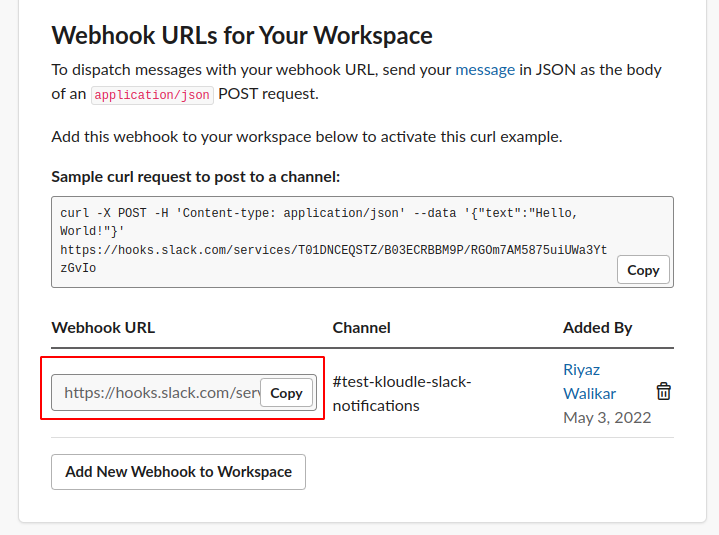This screenshot has width=719, height=535.
Task: Copy the webhook URL
Action: 286,393
